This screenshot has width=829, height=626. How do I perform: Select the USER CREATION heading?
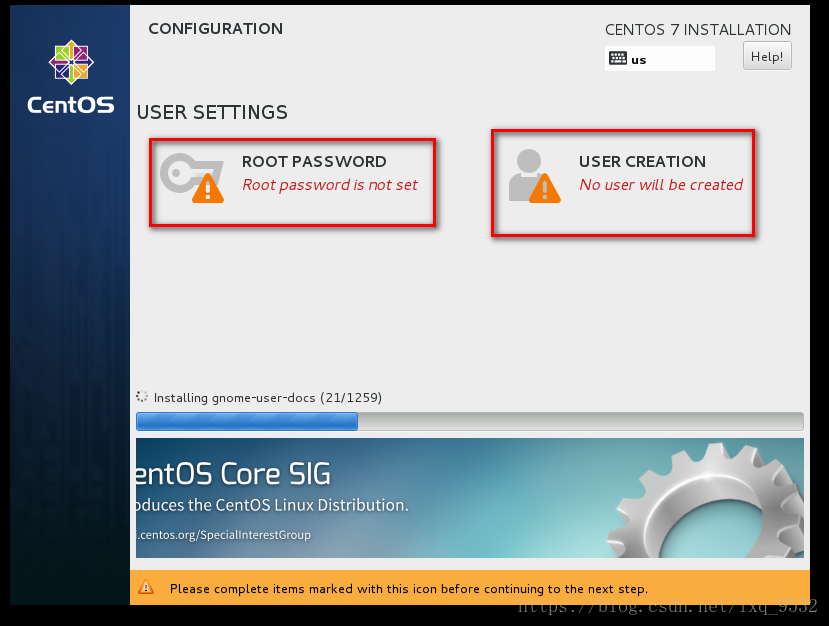[x=642, y=161]
